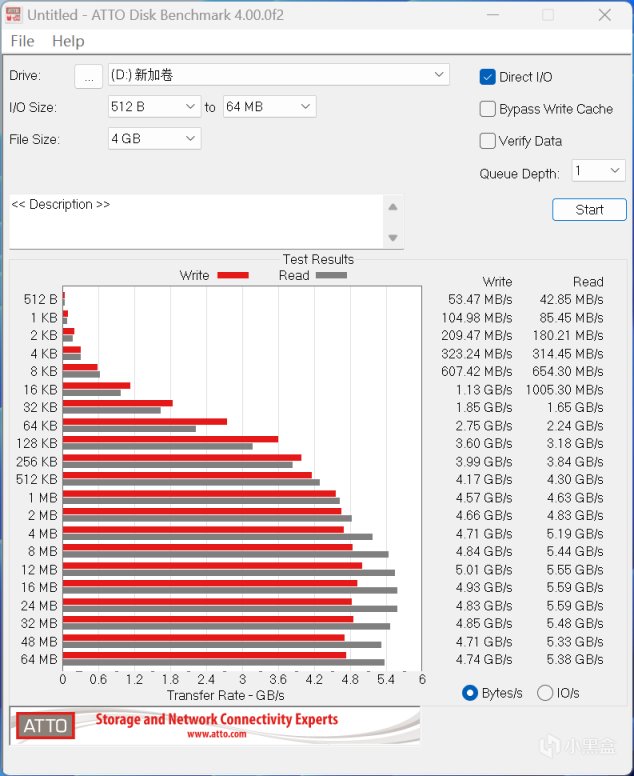Expand the Drive selection dropdown

point(279,75)
